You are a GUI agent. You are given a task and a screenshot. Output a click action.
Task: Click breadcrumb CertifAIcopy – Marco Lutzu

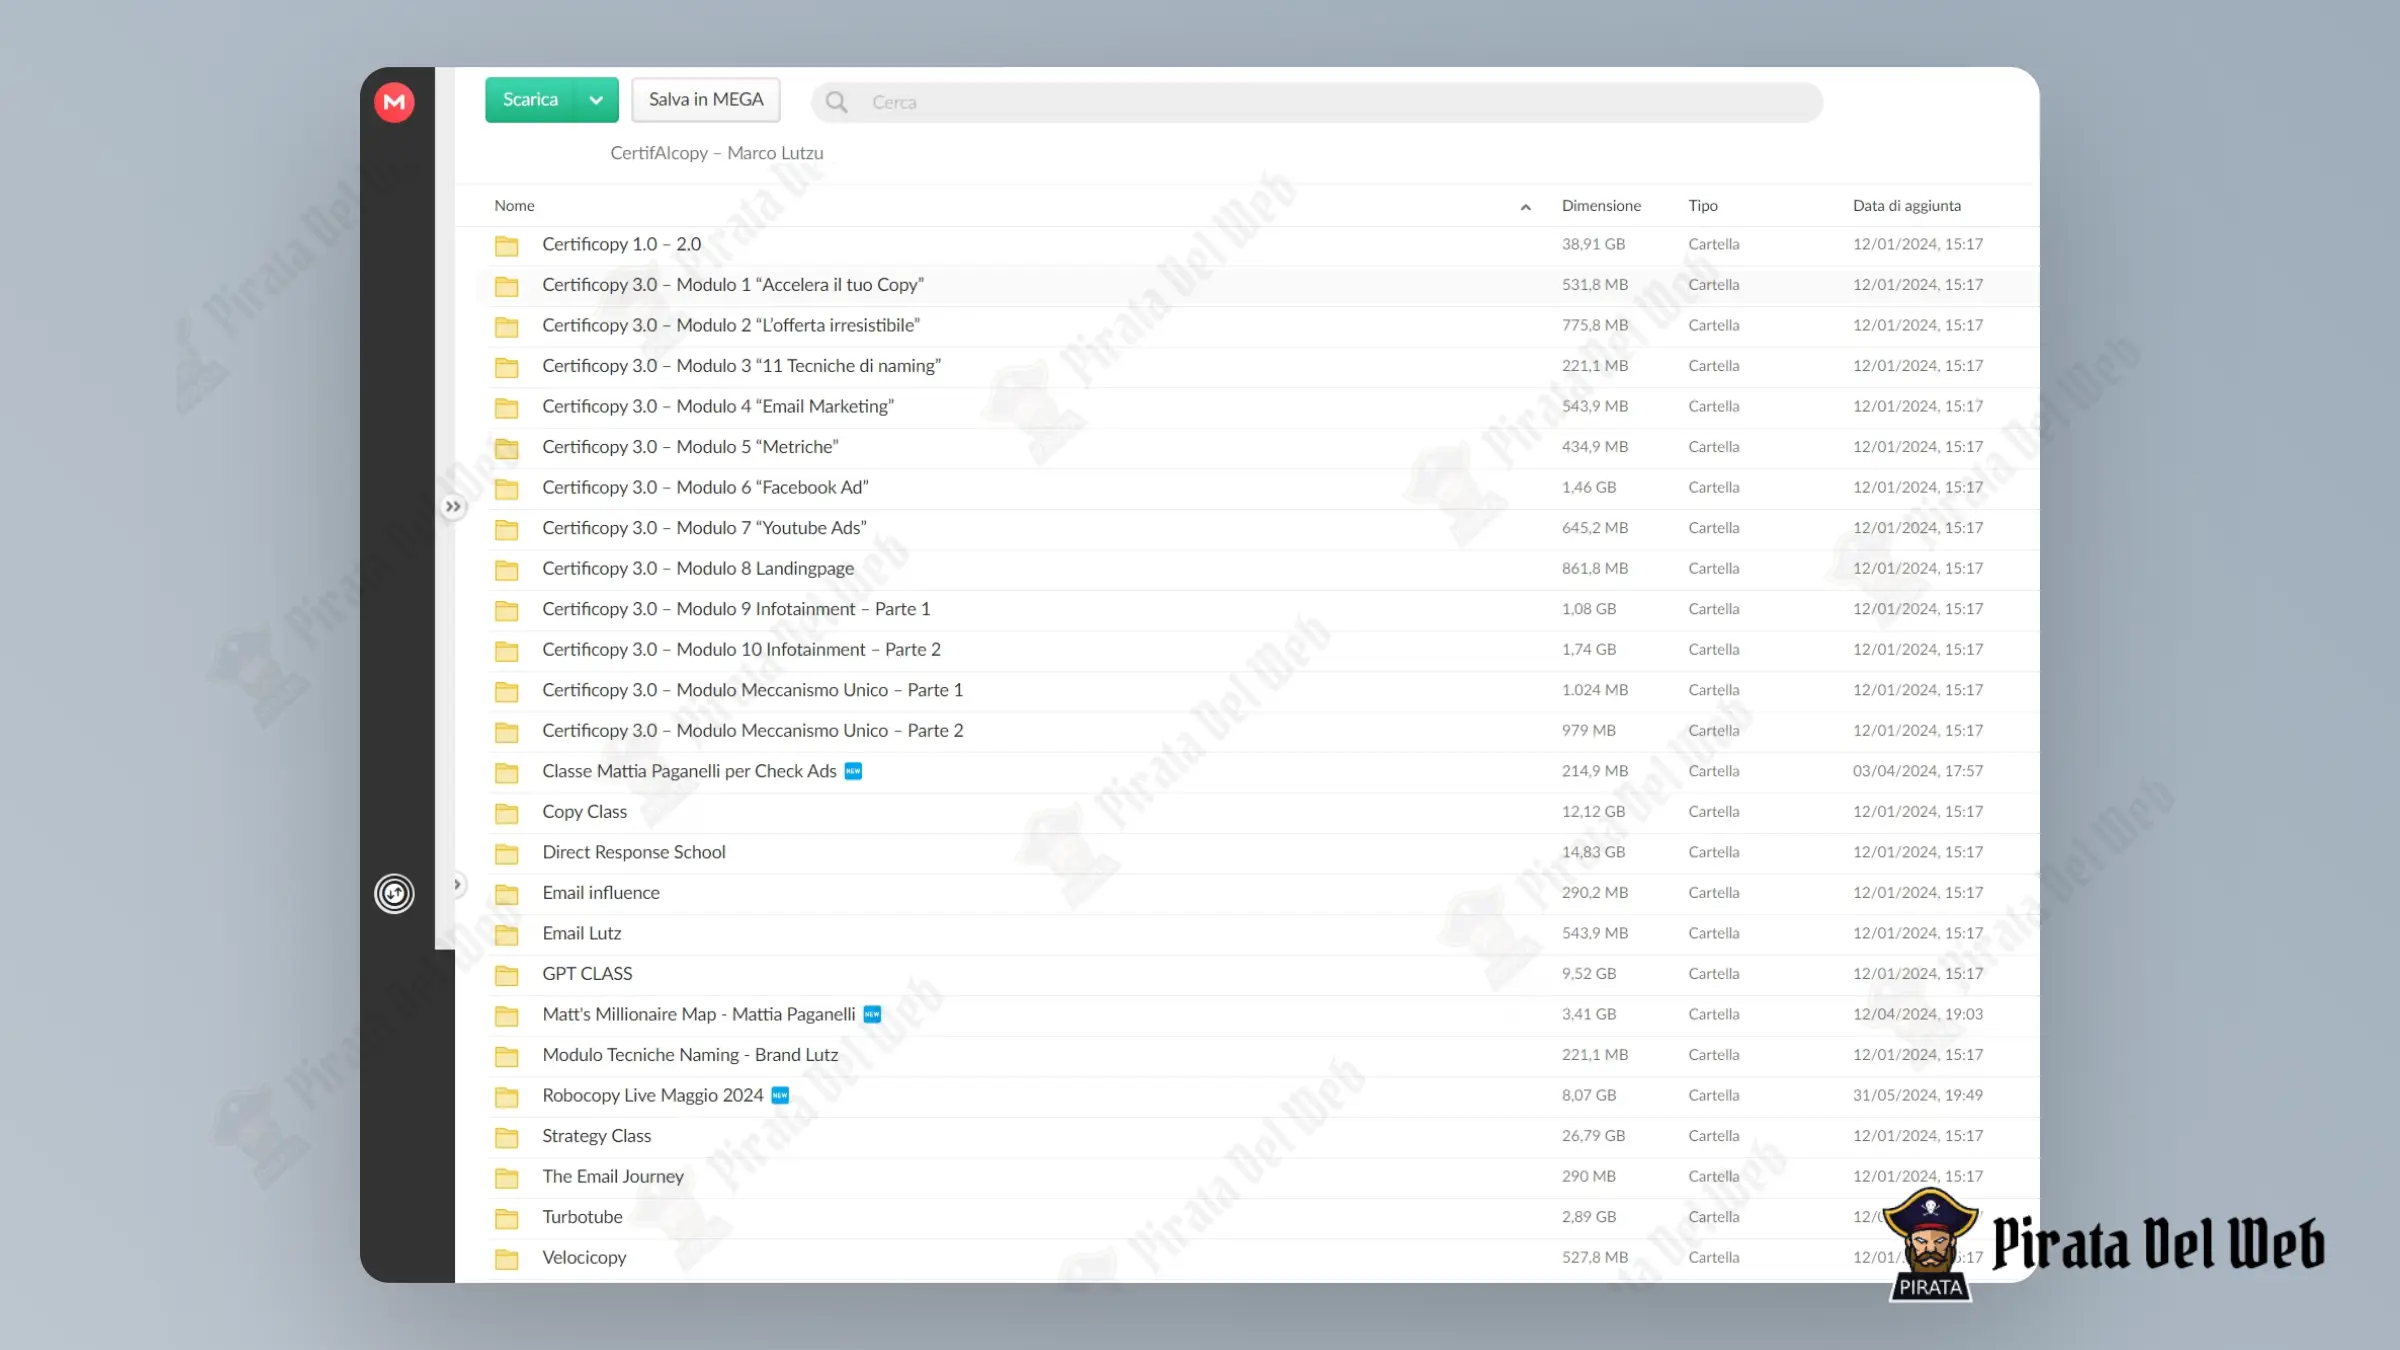pos(717,153)
